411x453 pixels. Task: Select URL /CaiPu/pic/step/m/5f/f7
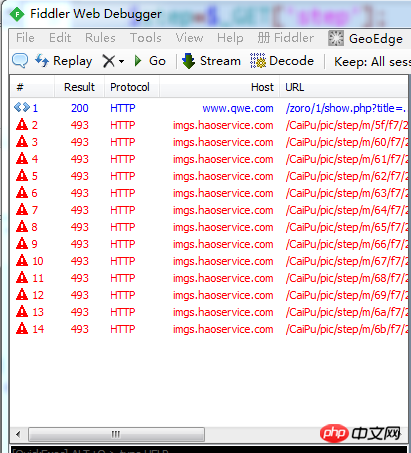click(347, 125)
